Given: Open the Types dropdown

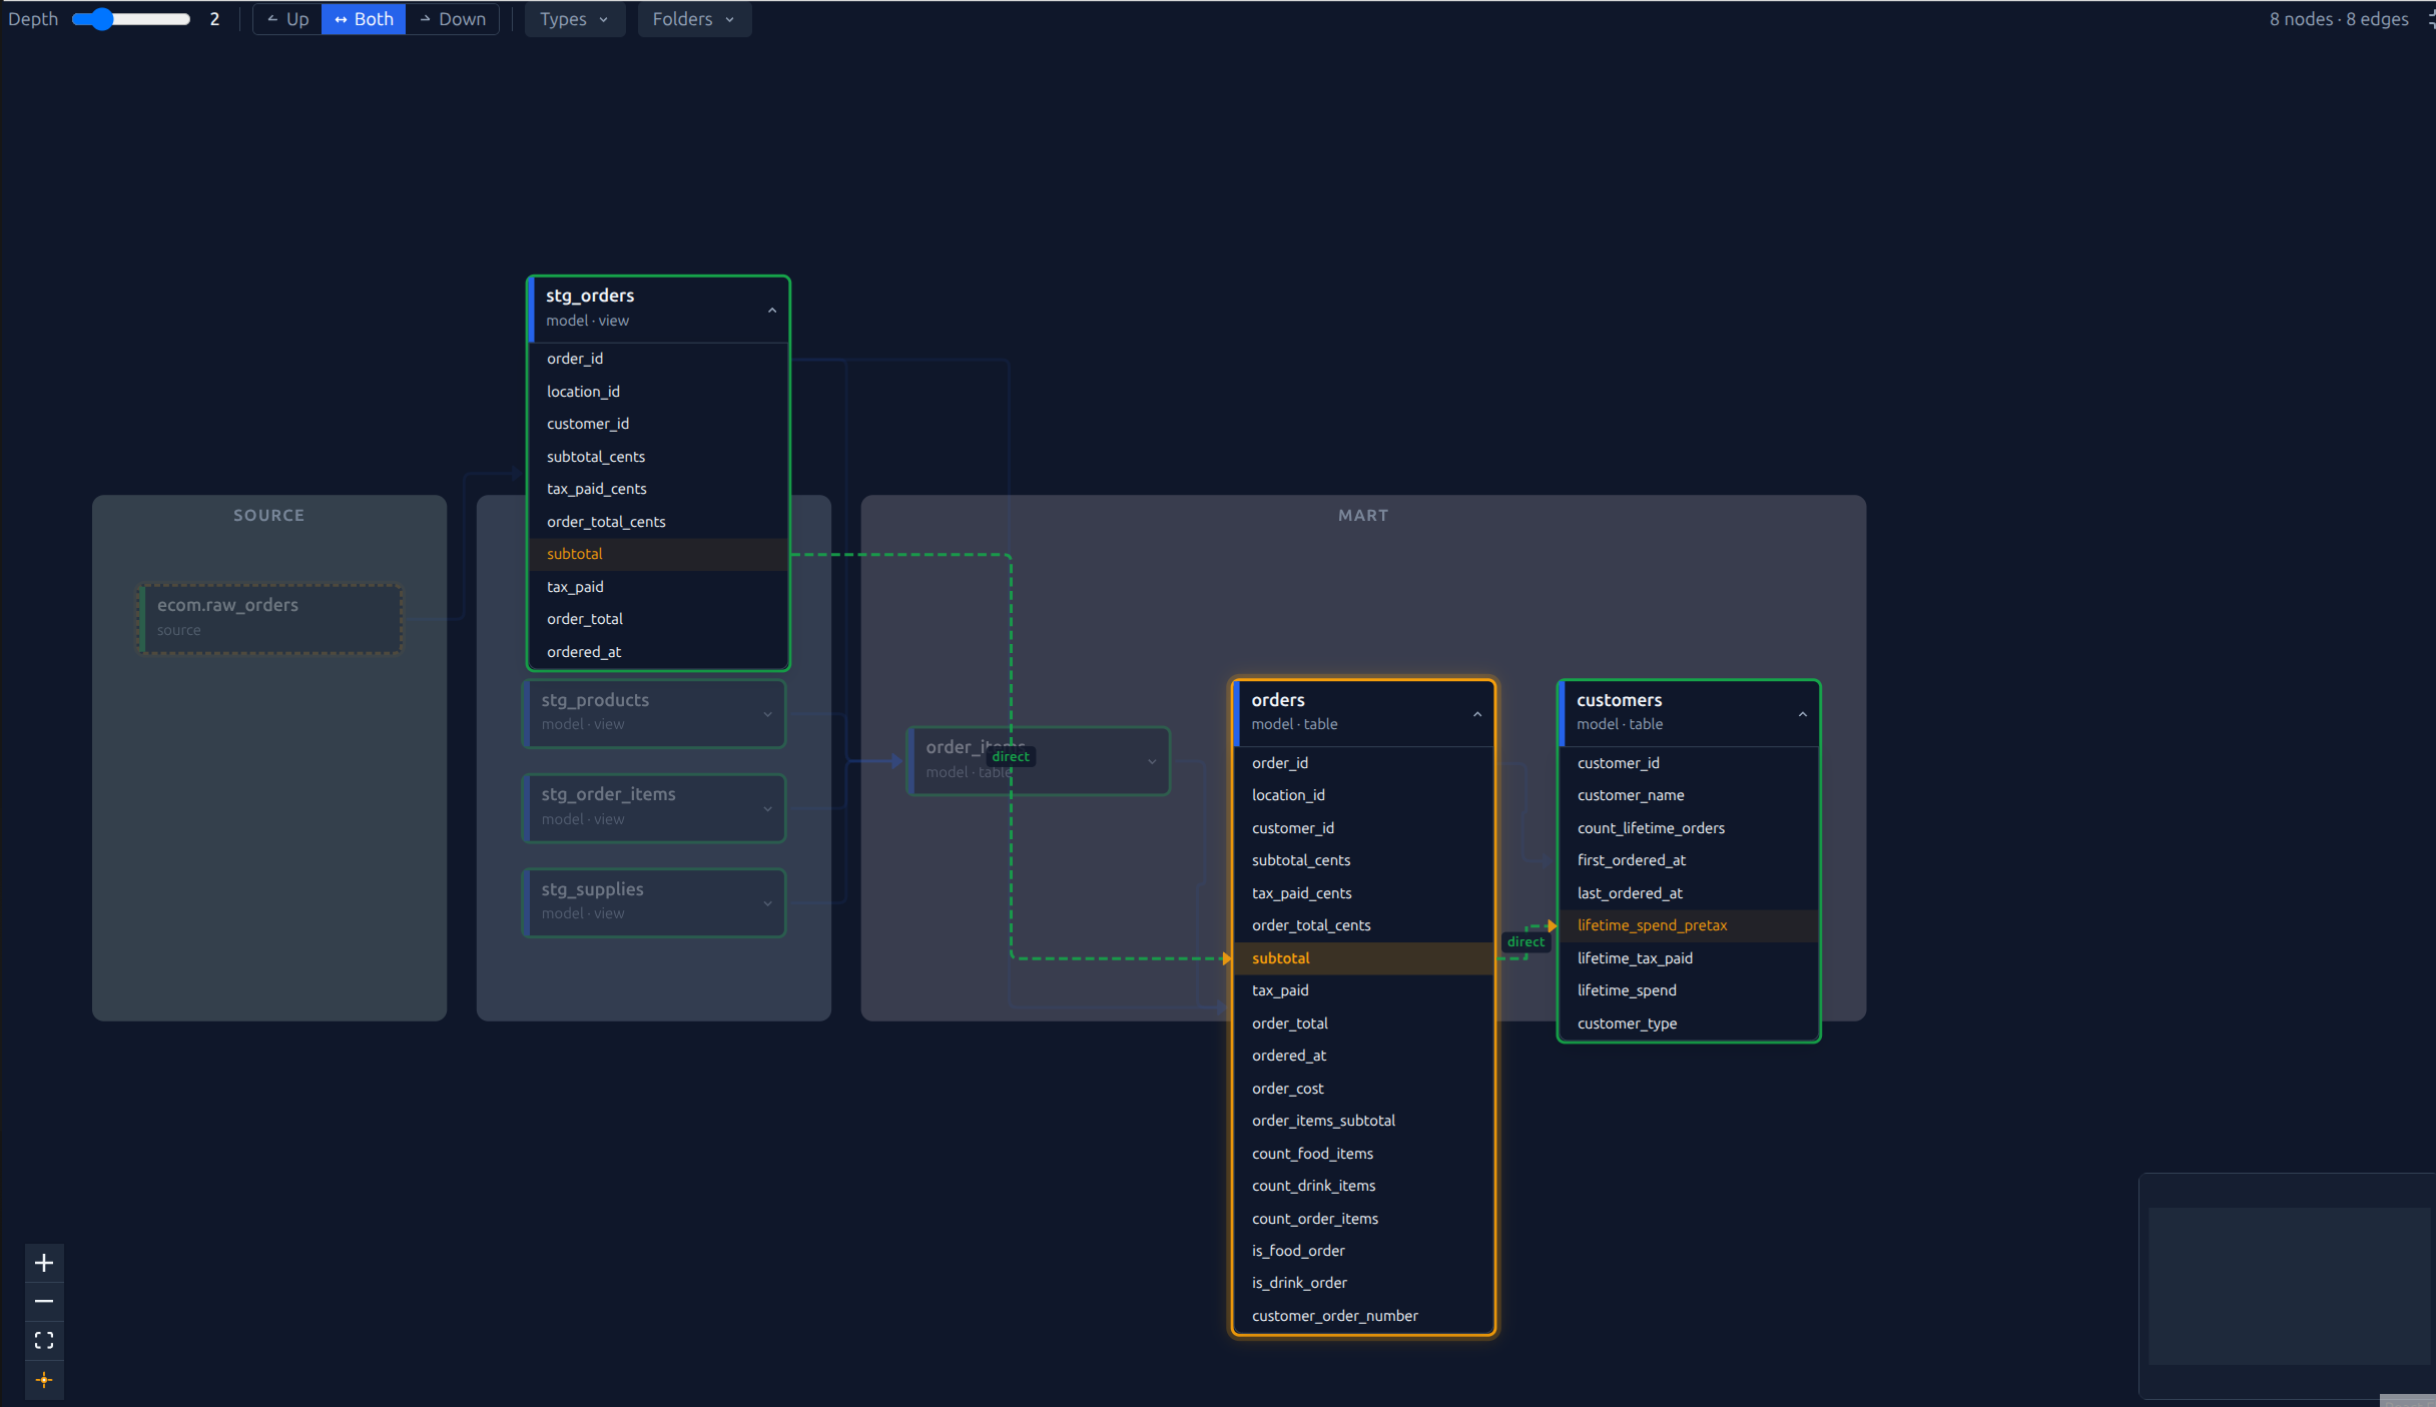Looking at the screenshot, I should click(x=573, y=19).
